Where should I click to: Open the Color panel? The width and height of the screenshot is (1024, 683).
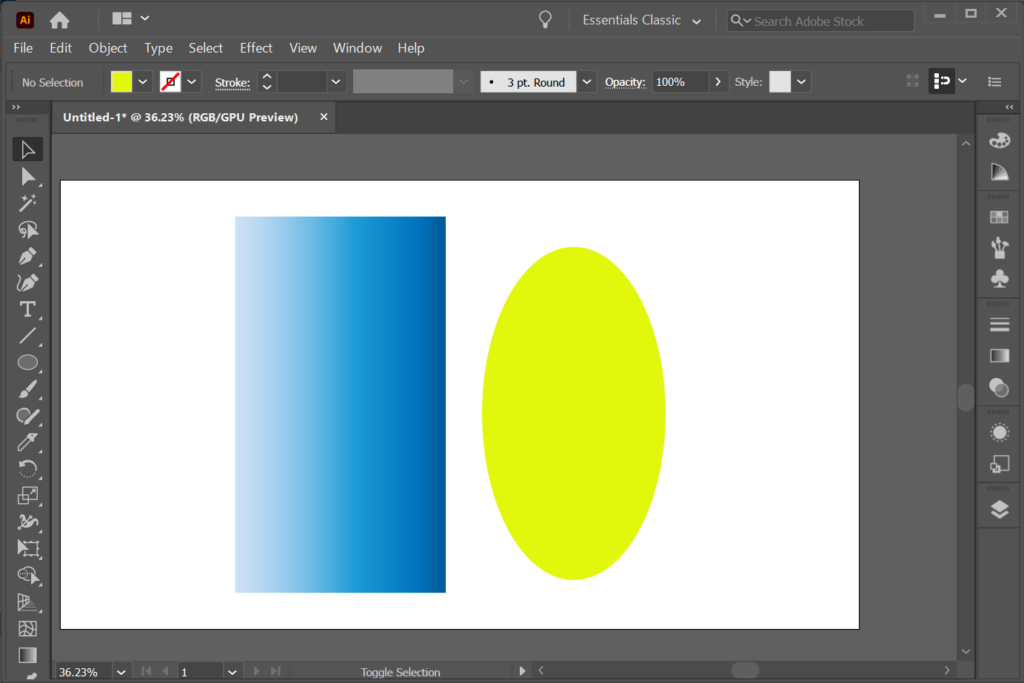[998, 139]
